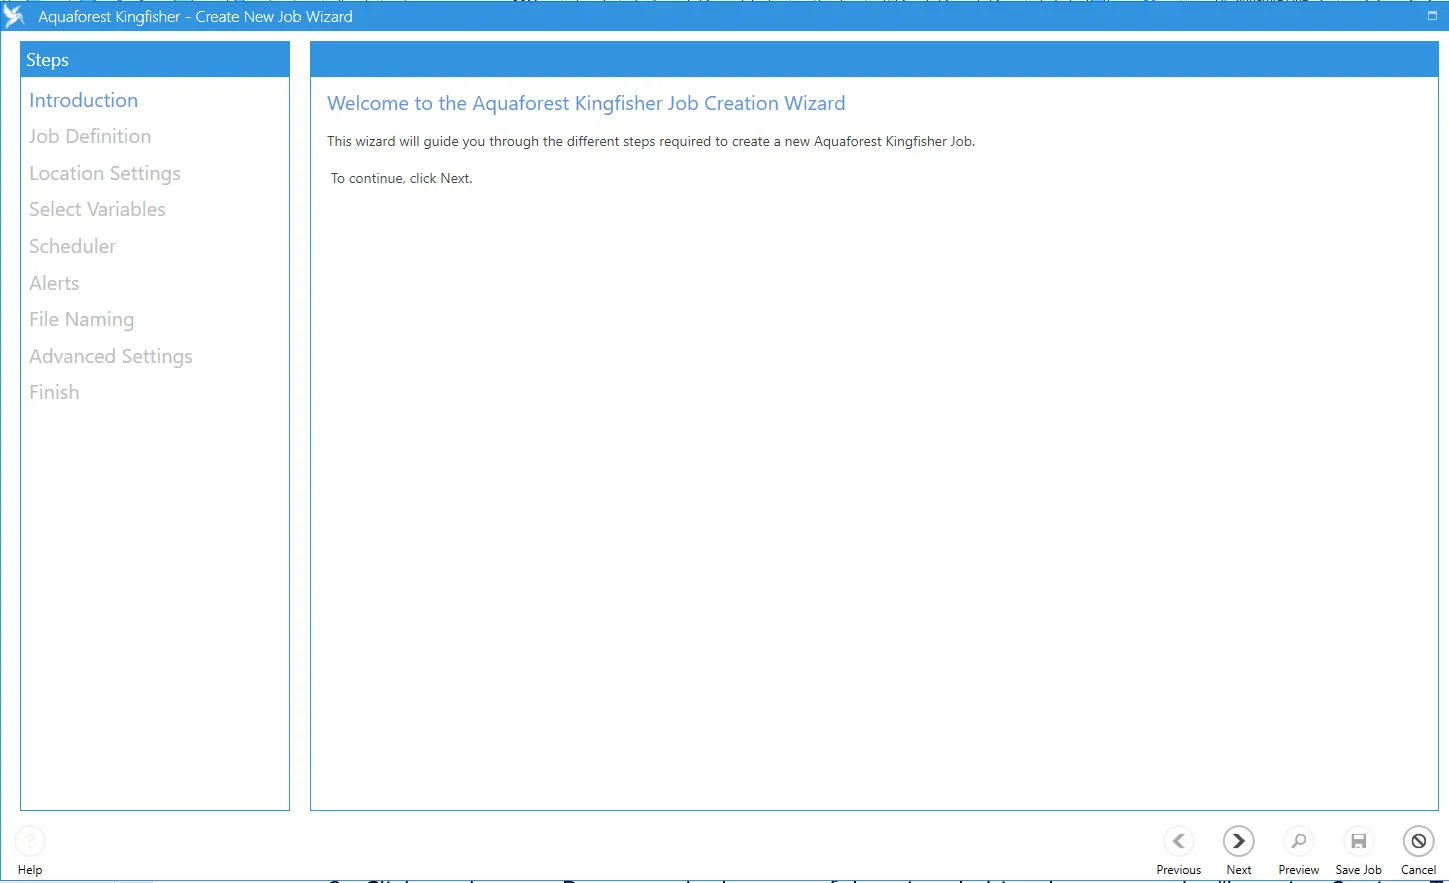Select the Finish step
This screenshot has width=1449, height=883.
[54, 393]
